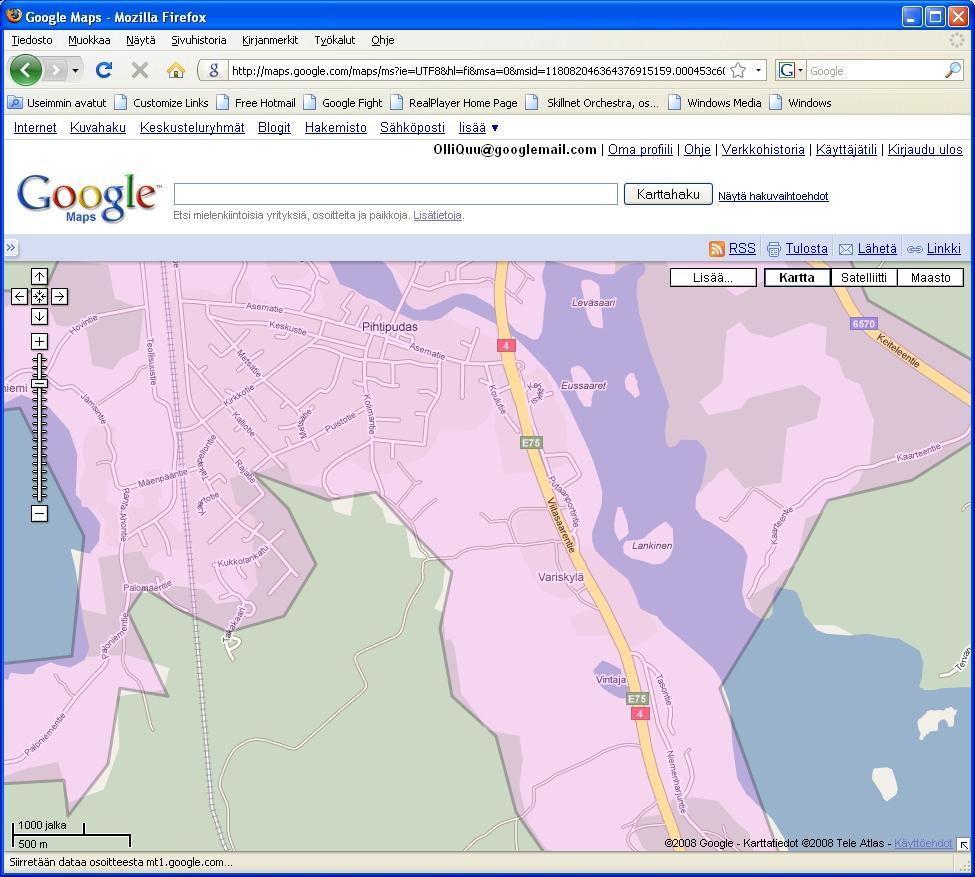Click the stop loading X icon
This screenshot has height=877, width=975.
pyautogui.click(x=140, y=70)
